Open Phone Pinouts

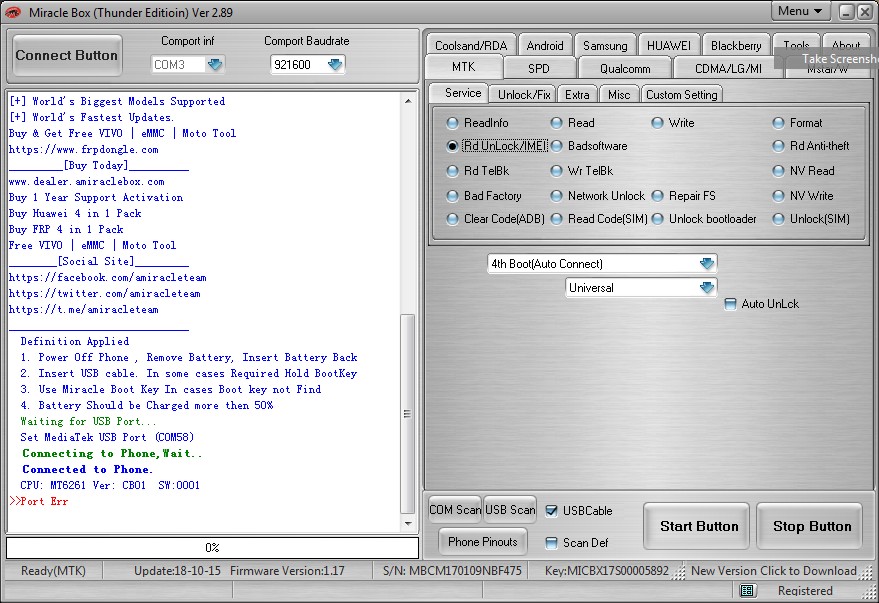click(x=483, y=541)
